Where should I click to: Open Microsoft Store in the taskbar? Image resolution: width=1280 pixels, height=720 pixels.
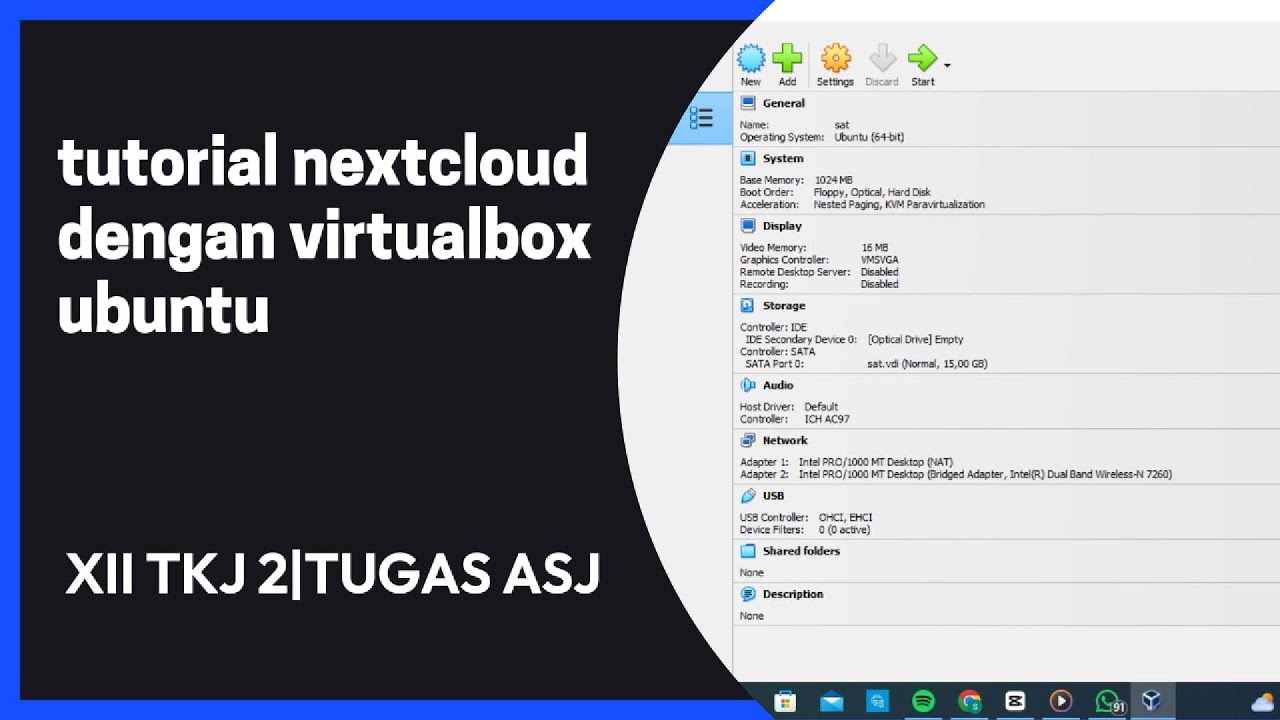(x=785, y=701)
